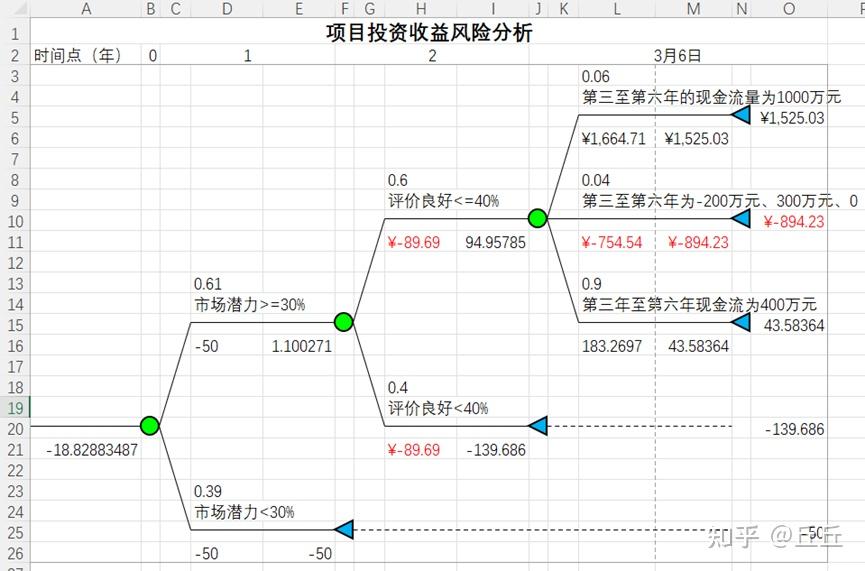The image size is (865, 571).
Task: Click red ¥-89.69 in row 11
Action: [414, 242]
